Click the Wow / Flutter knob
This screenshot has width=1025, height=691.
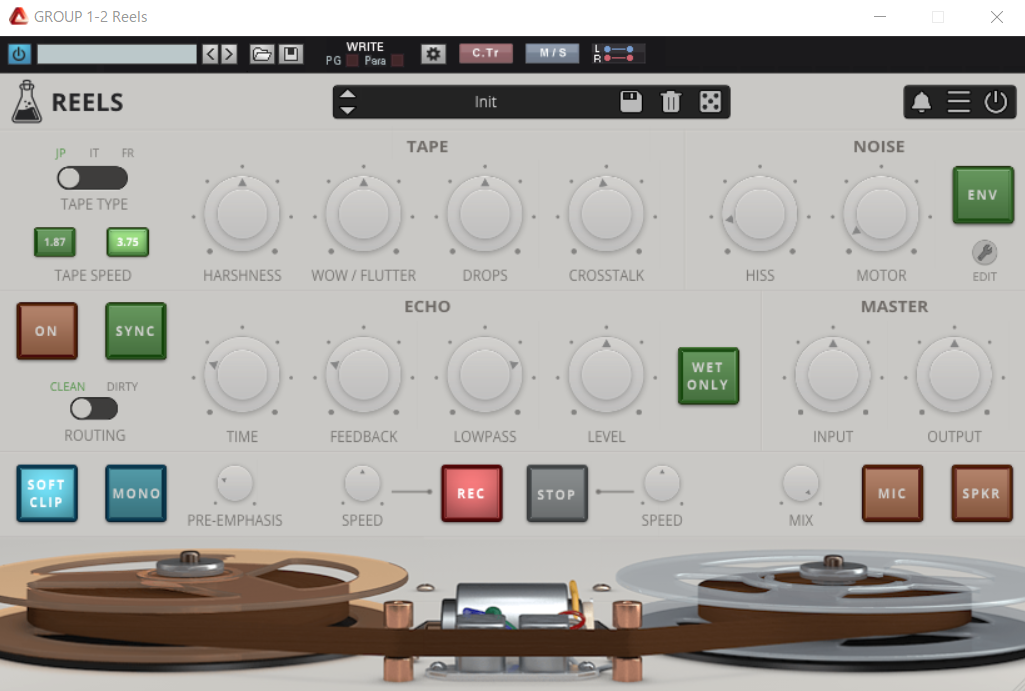(x=363, y=214)
